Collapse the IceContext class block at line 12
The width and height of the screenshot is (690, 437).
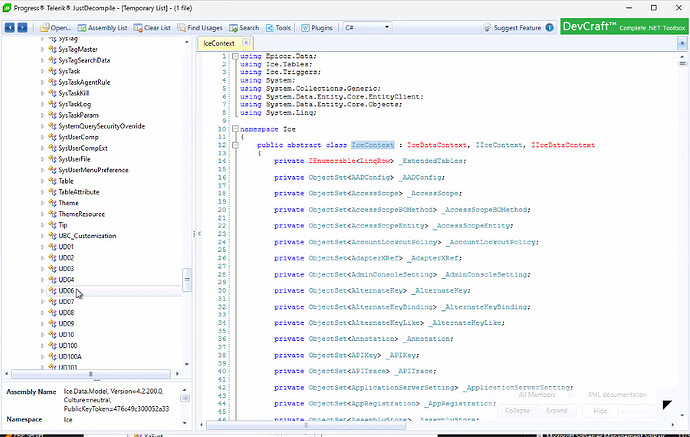[x=235, y=145]
